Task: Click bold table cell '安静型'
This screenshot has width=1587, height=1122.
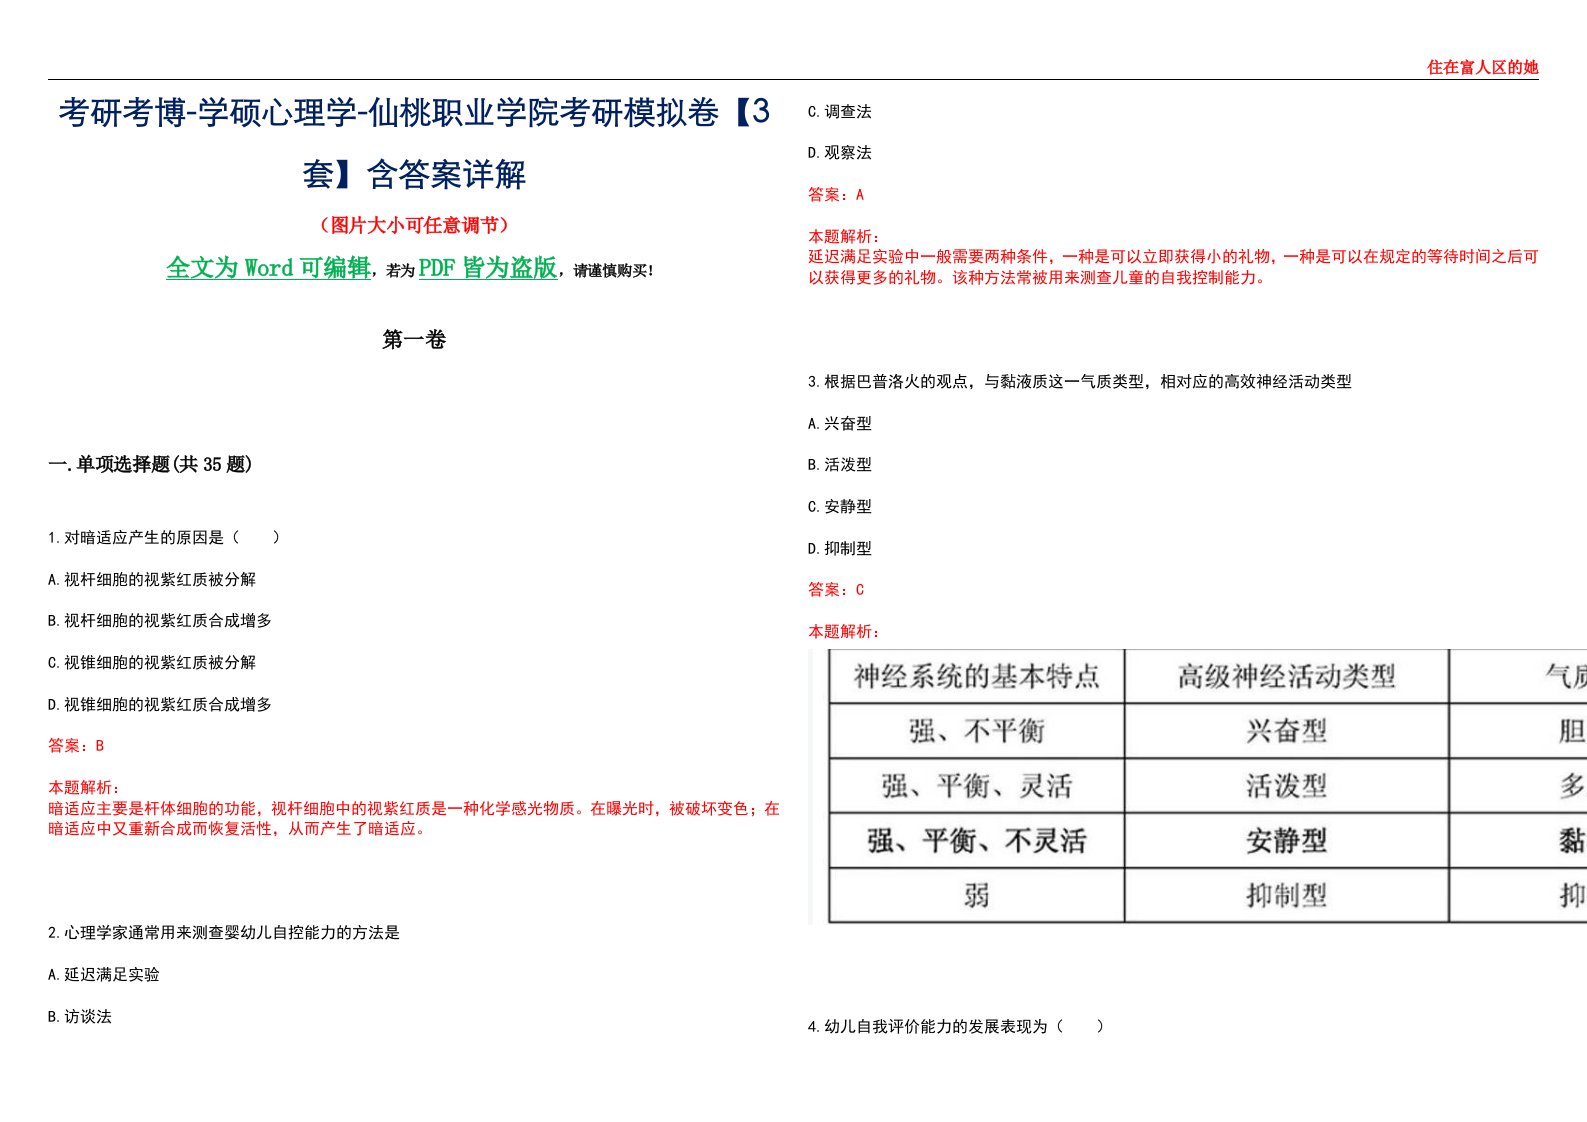Action: [x=1286, y=841]
